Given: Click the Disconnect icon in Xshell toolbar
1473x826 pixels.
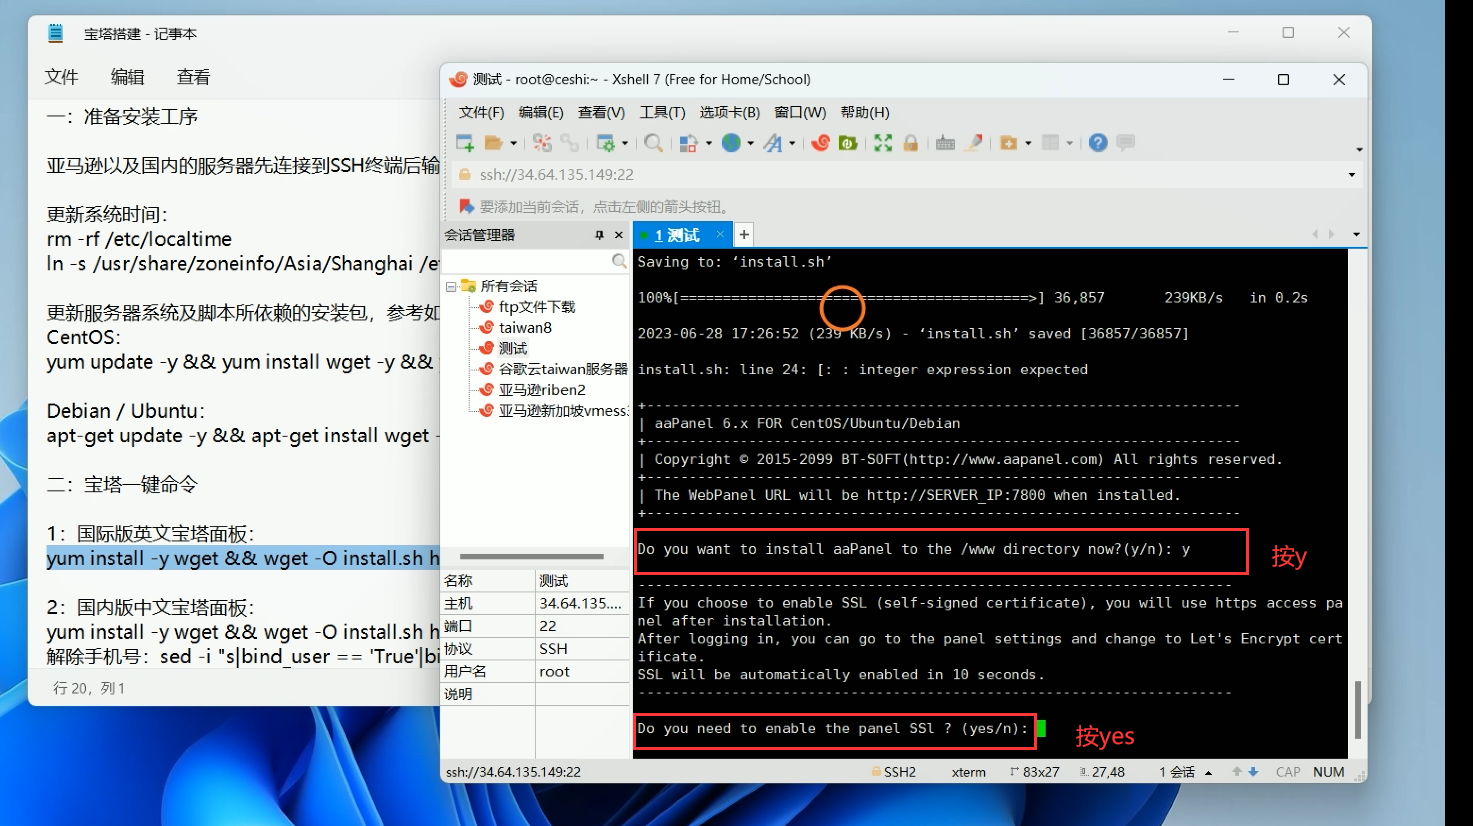Looking at the screenshot, I should point(542,143).
